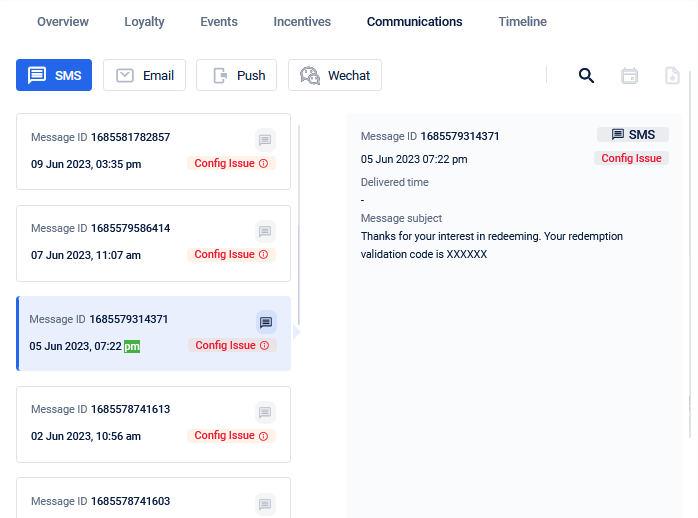Click info icon beside Config Issue, 07 Jun card
The width and height of the screenshot is (698, 518).
point(264,255)
